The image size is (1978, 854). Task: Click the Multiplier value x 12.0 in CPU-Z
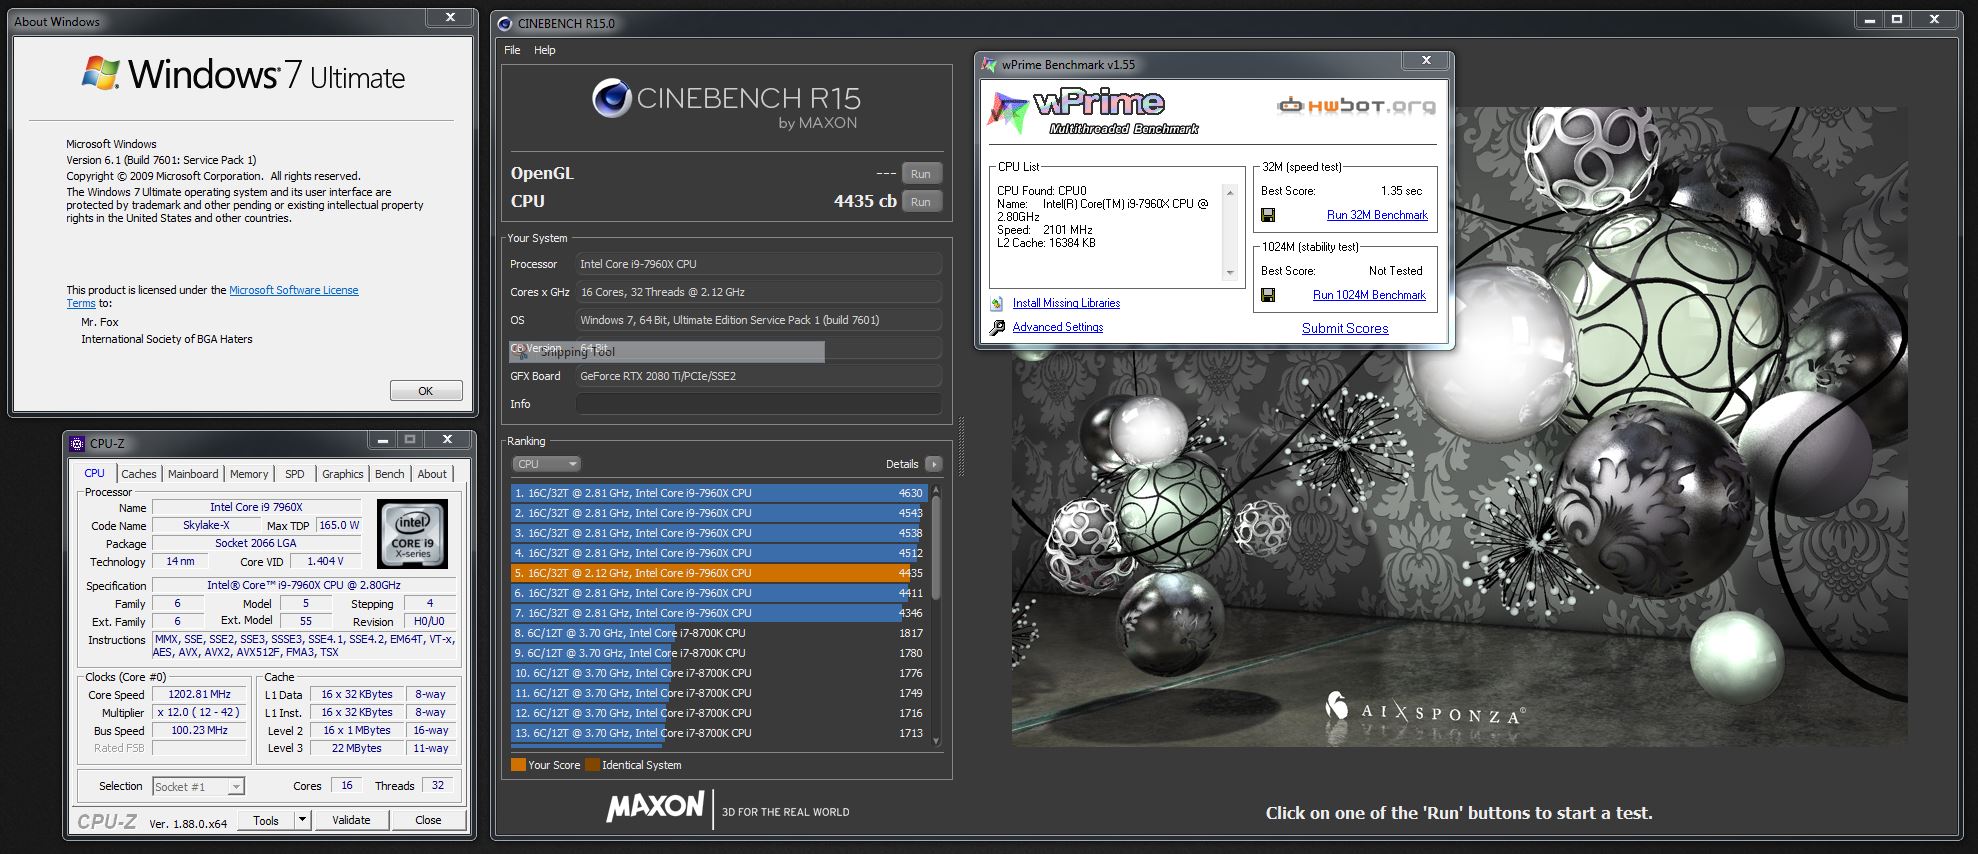coord(199,712)
